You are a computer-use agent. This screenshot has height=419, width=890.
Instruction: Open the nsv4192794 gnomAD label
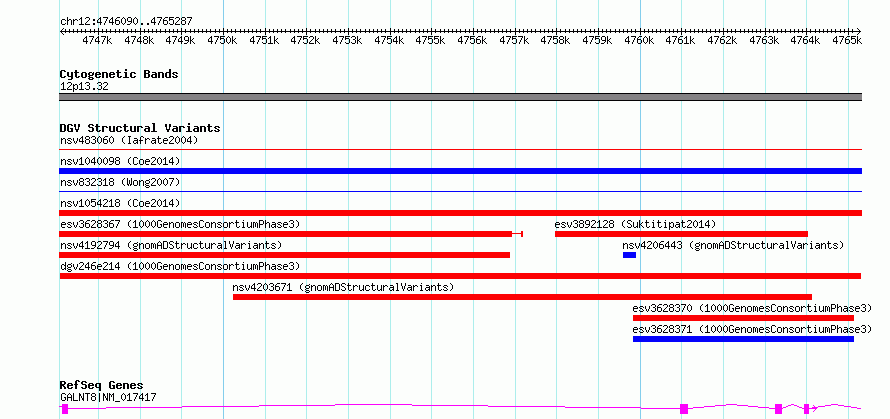(x=171, y=245)
